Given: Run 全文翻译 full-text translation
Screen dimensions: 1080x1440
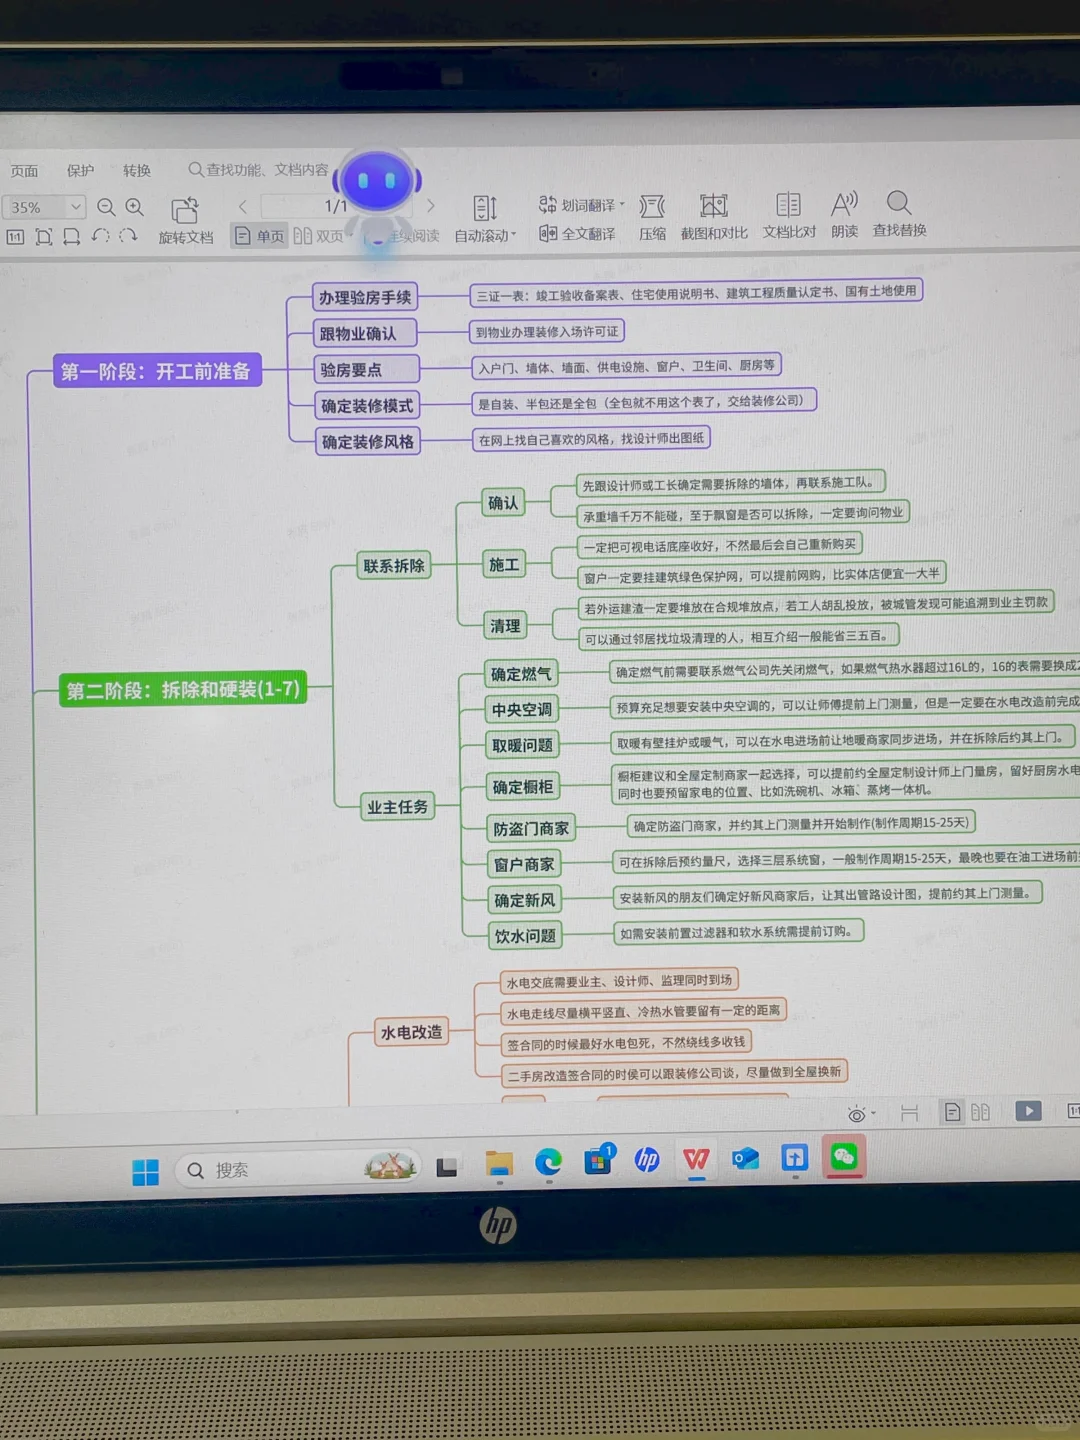Looking at the screenshot, I should [x=578, y=234].
